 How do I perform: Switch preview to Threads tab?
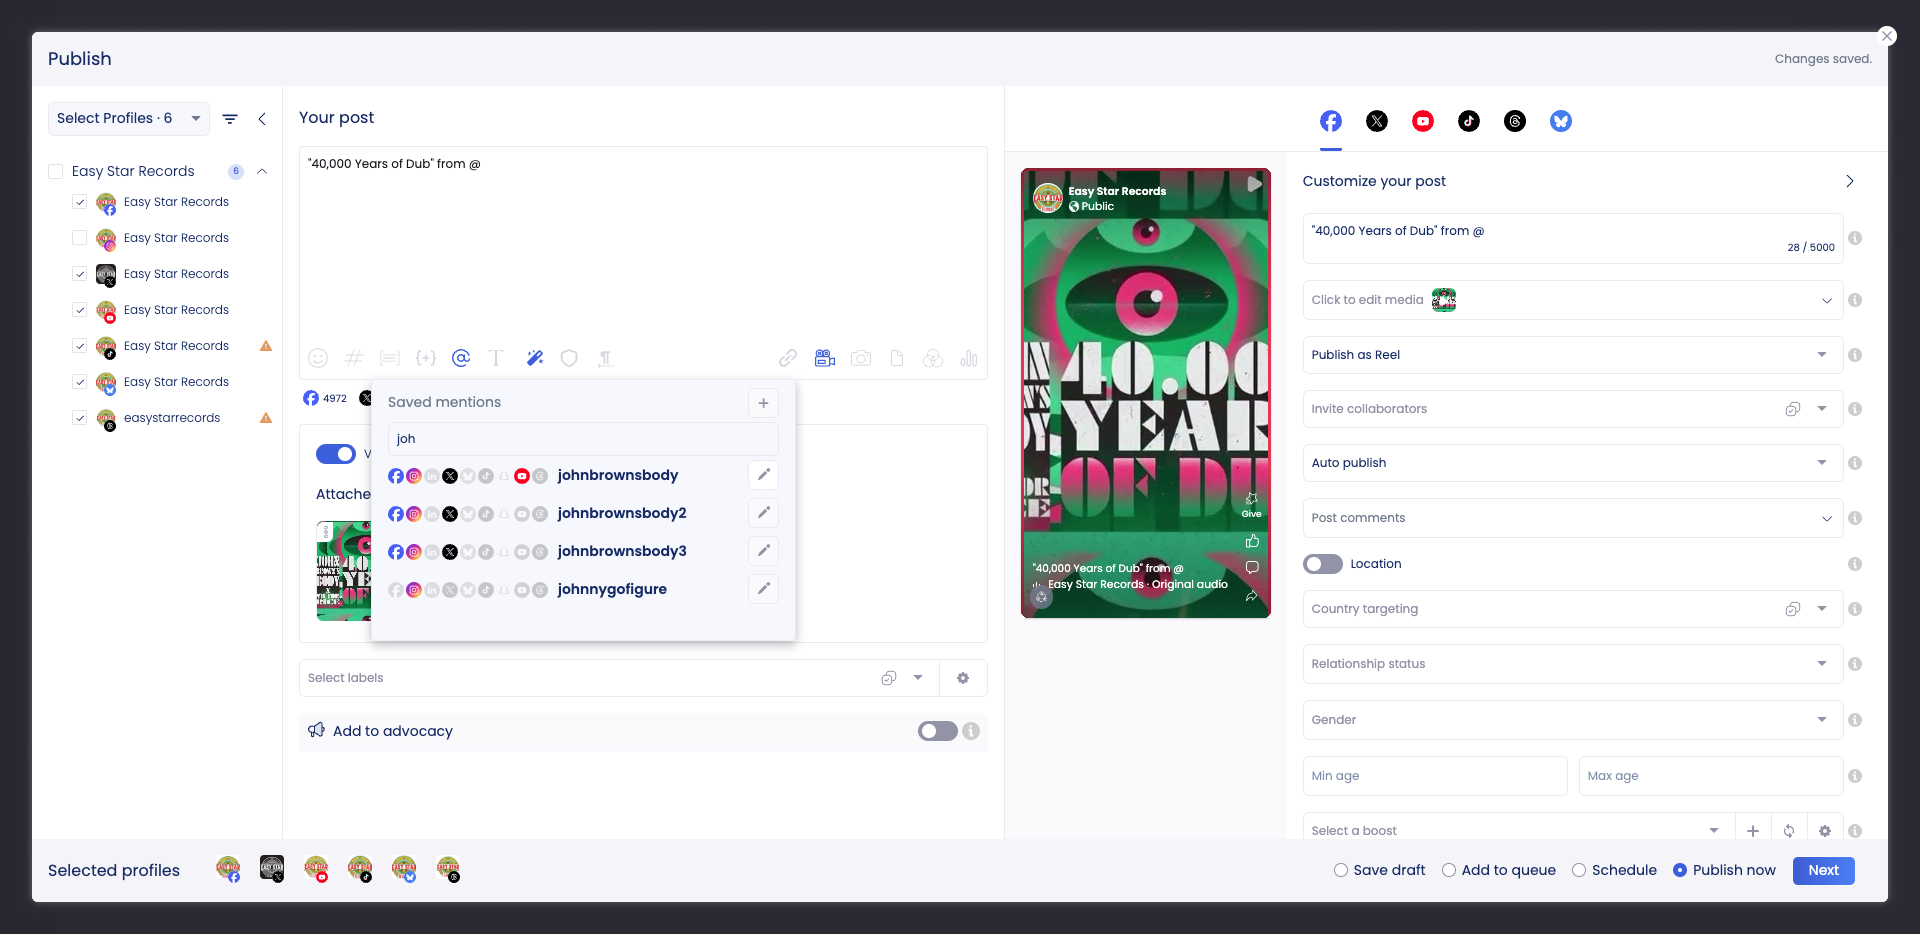coord(1515,121)
